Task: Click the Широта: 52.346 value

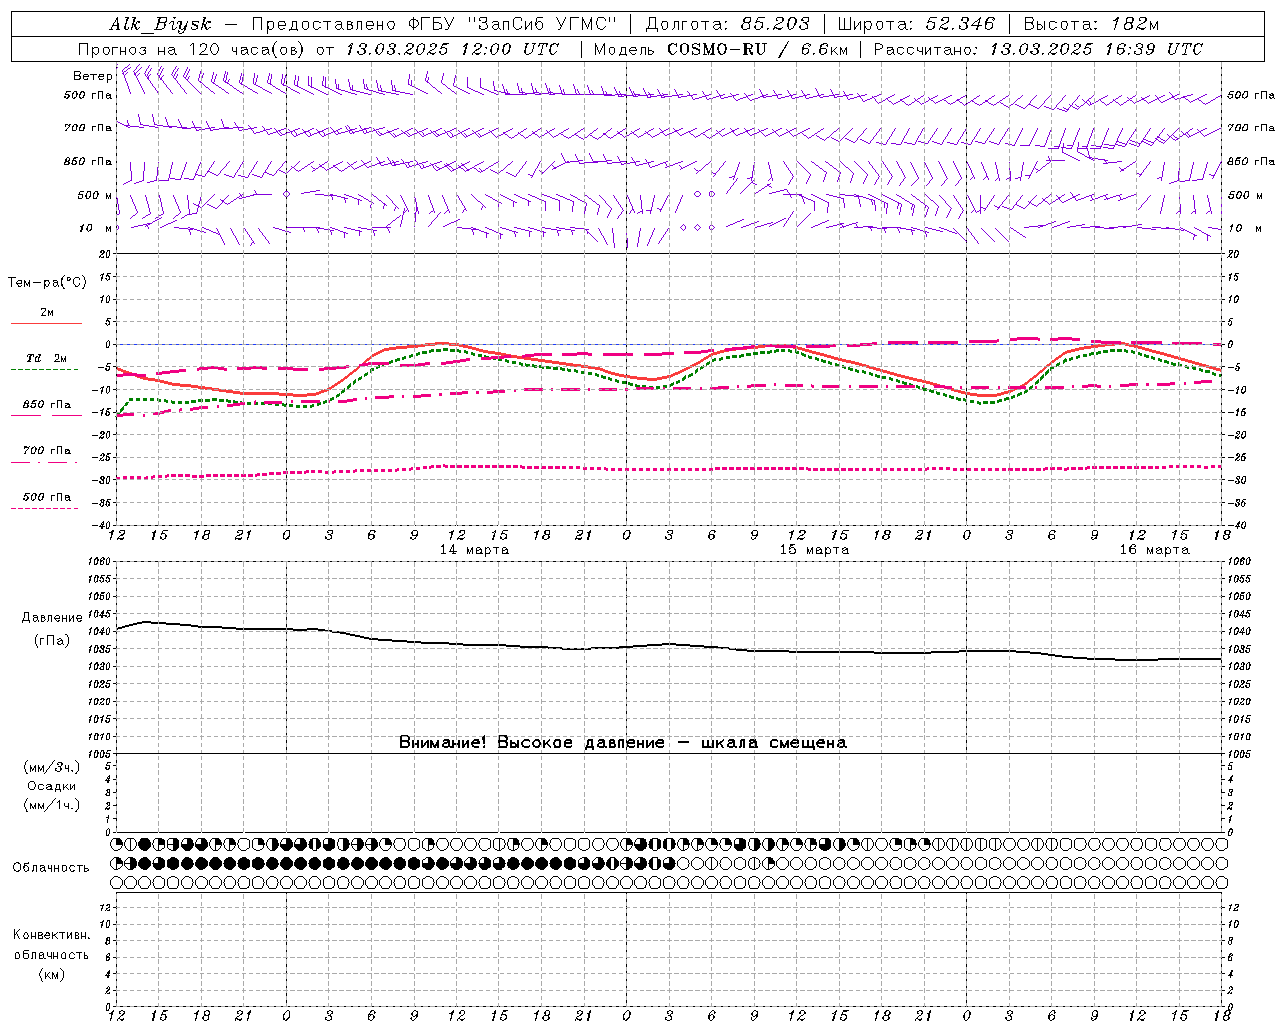Action: (916, 24)
